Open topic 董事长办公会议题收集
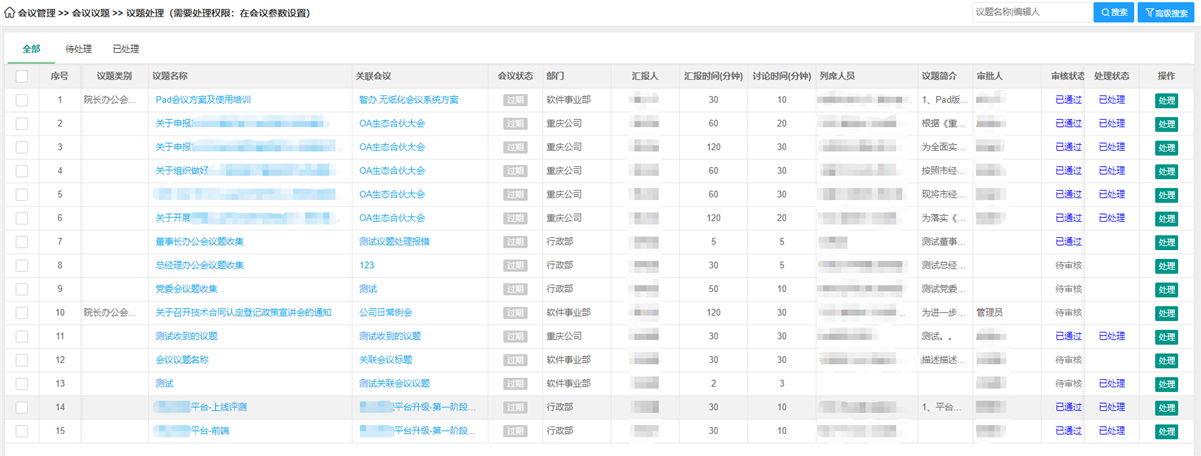Viewport: 1201px width, 456px height. pyautogui.click(x=200, y=242)
